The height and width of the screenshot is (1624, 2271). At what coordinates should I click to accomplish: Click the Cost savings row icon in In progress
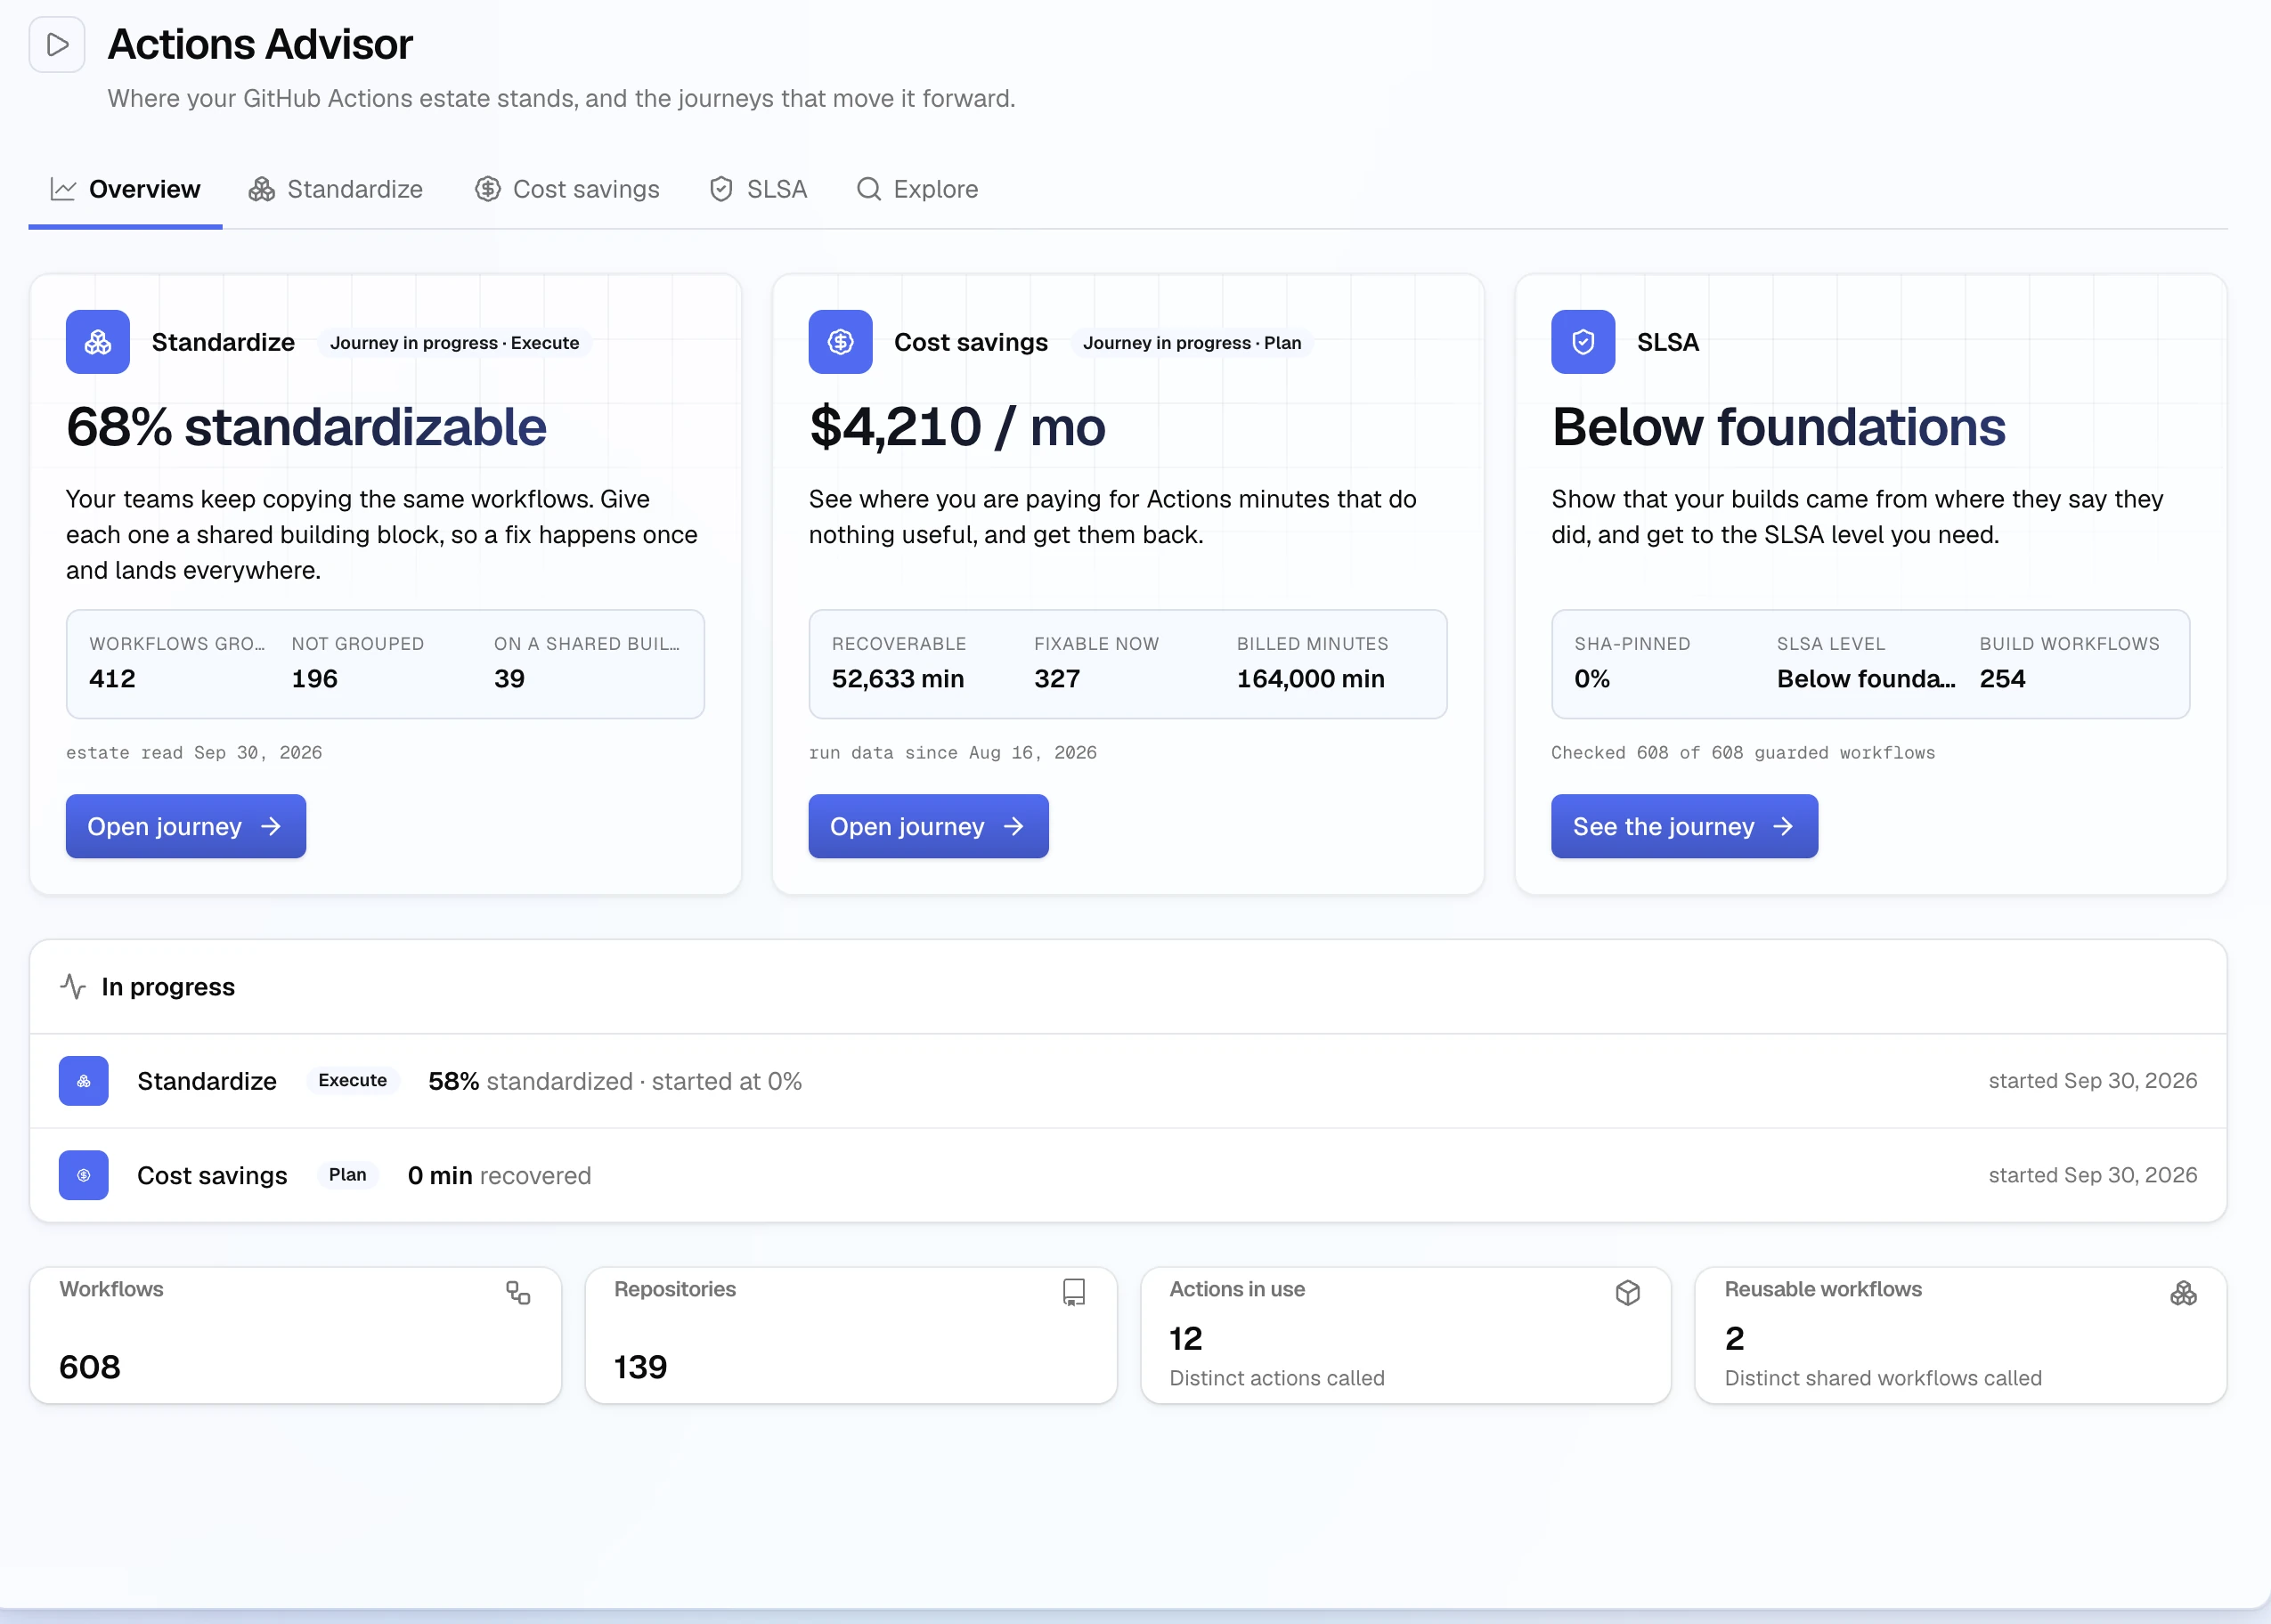coord(84,1175)
